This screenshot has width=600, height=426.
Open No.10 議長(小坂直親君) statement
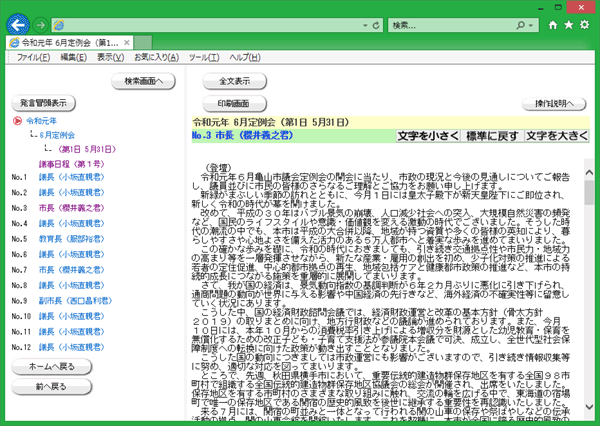click(x=72, y=317)
